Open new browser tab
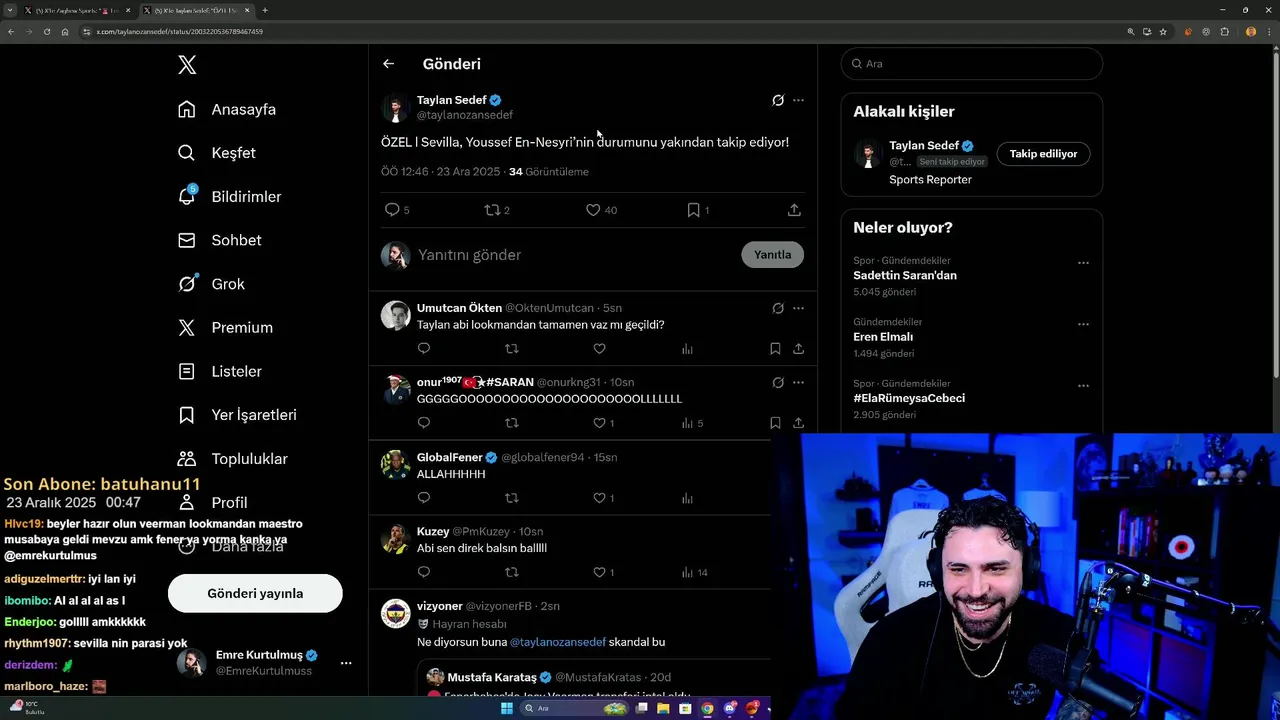This screenshot has height=720, width=1280. coord(264,10)
